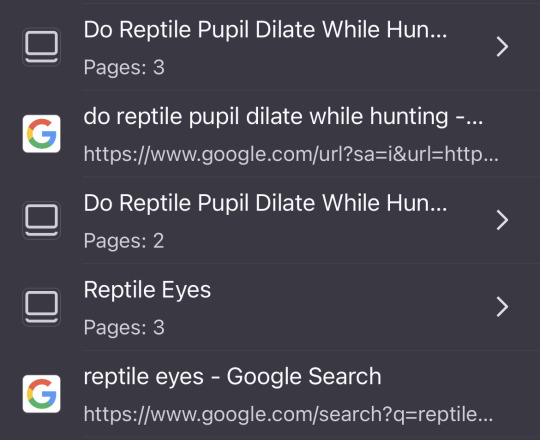Tap empty row area right of 'Reptile Eyes' title

351,290
